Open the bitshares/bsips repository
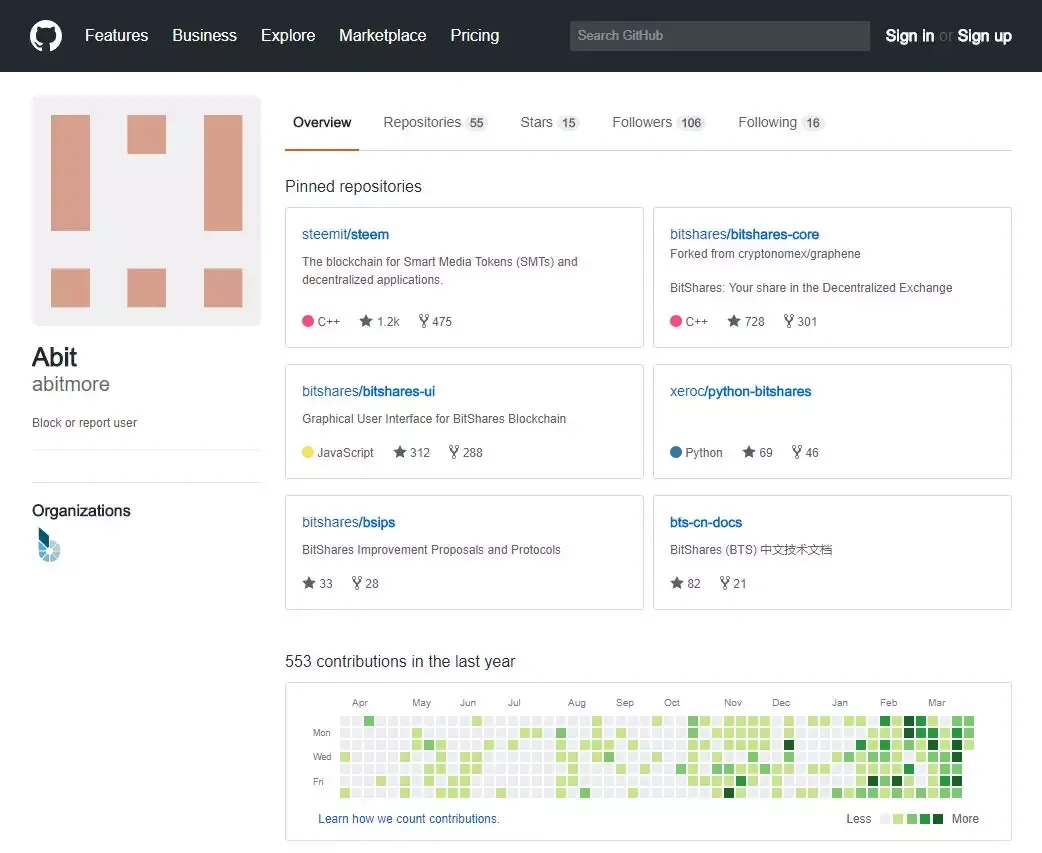The image size is (1042, 853). click(x=348, y=522)
